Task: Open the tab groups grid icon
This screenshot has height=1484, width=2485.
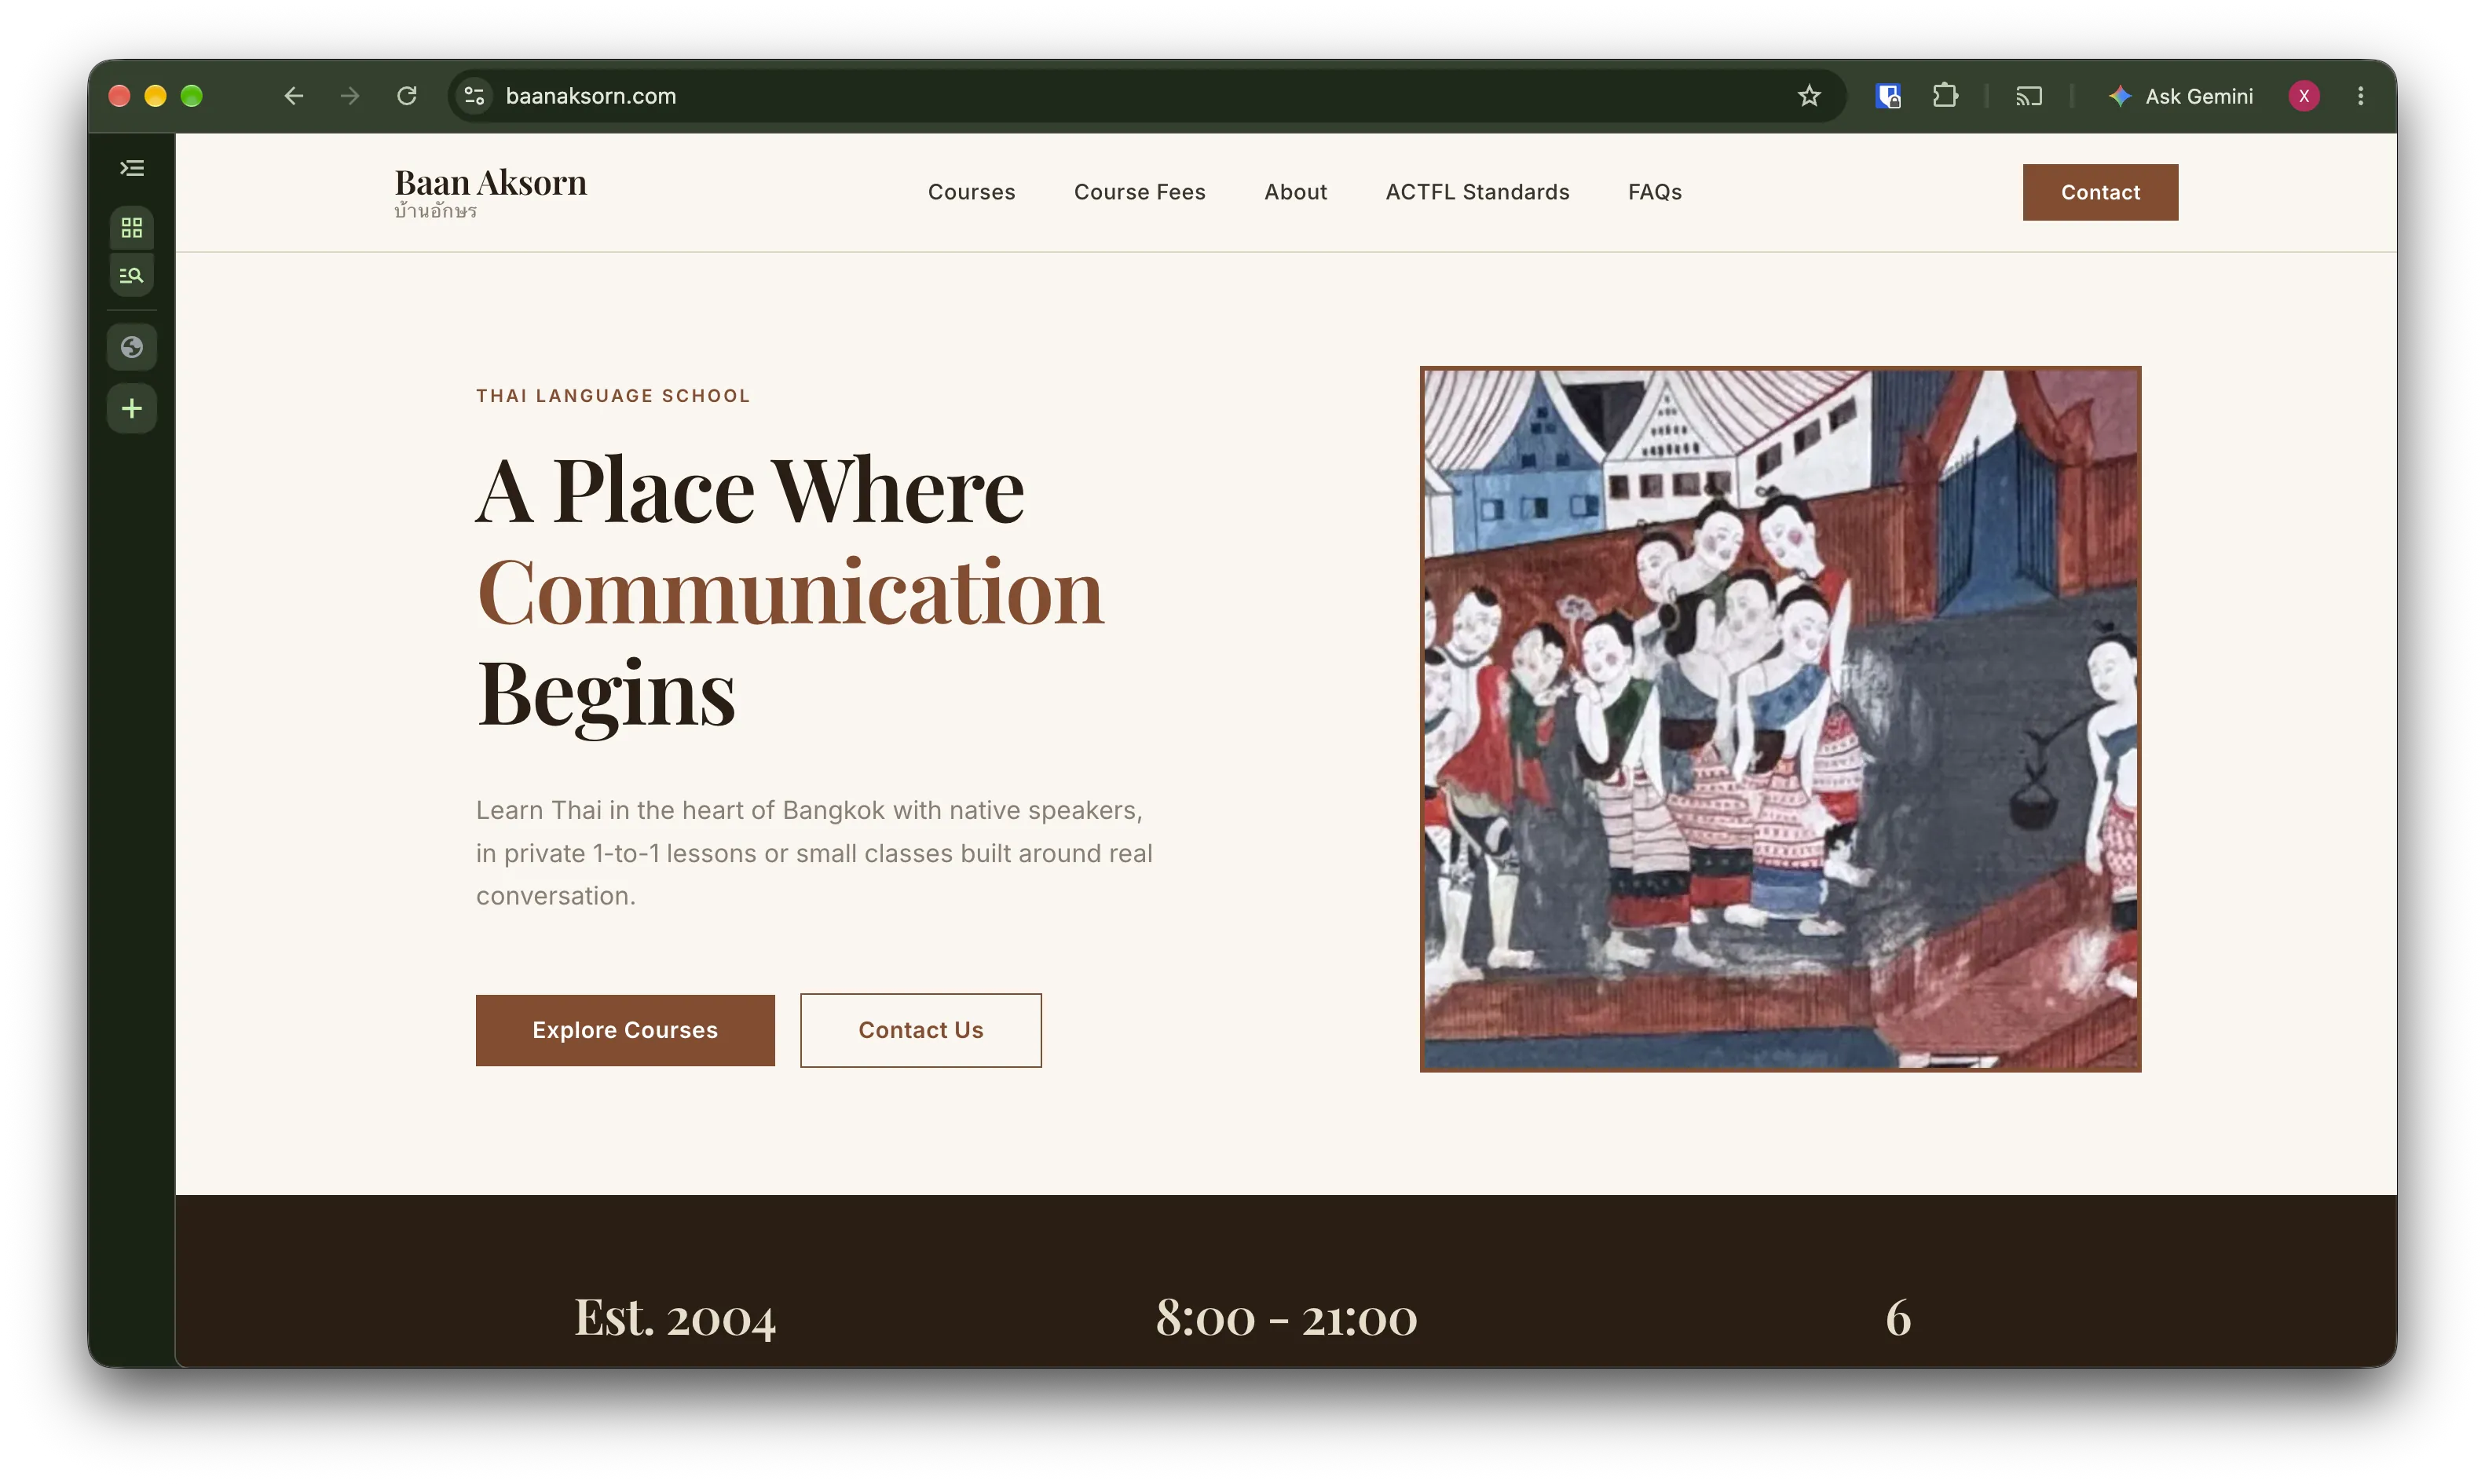Action: point(132,228)
